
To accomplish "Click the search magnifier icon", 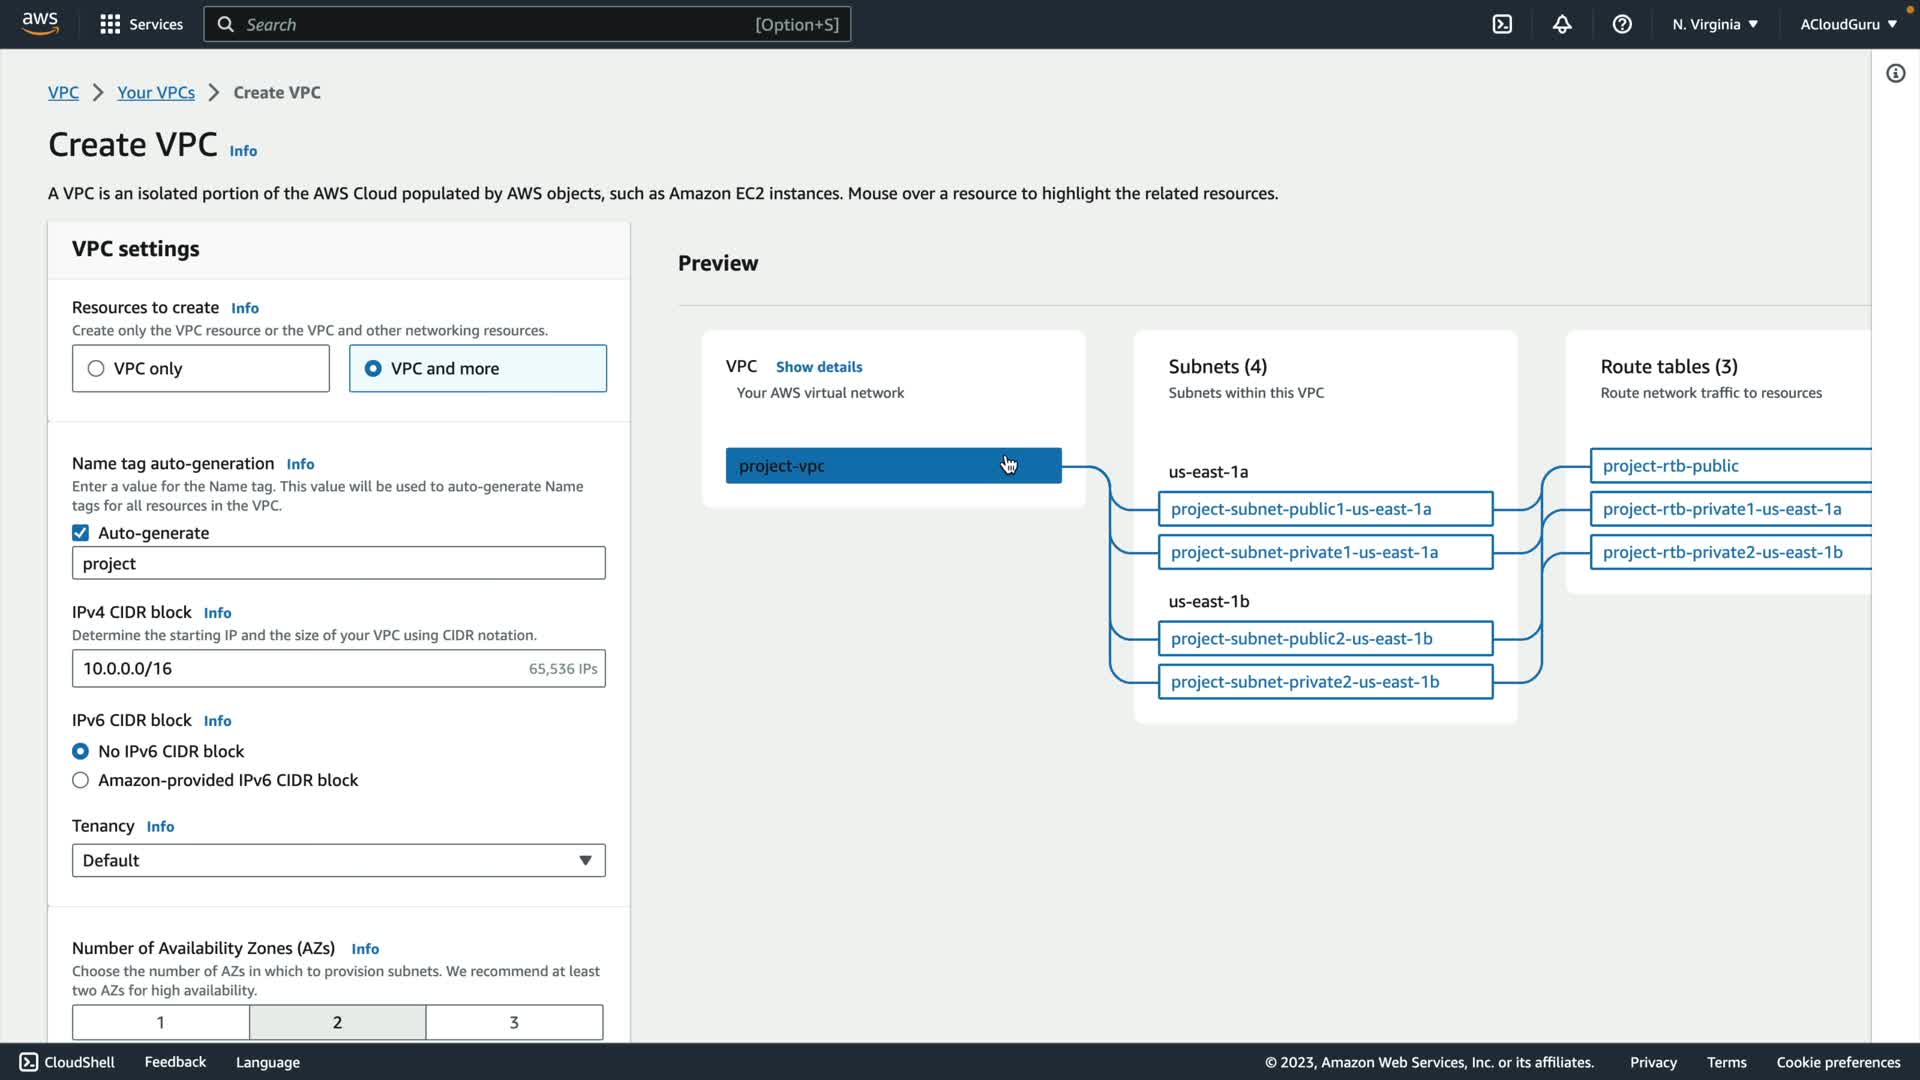I will (226, 24).
